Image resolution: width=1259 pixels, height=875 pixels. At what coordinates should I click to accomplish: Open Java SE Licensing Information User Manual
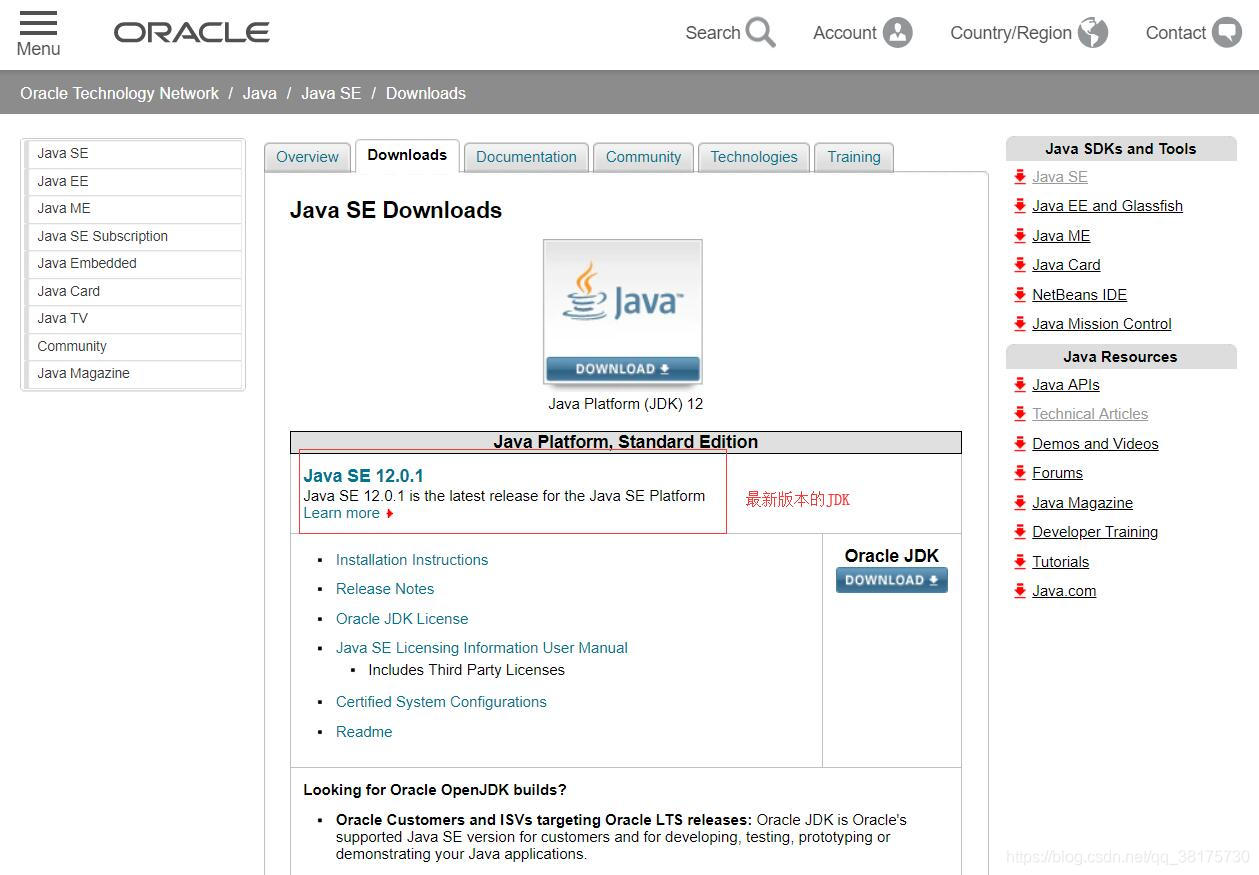click(x=482, y=648)
